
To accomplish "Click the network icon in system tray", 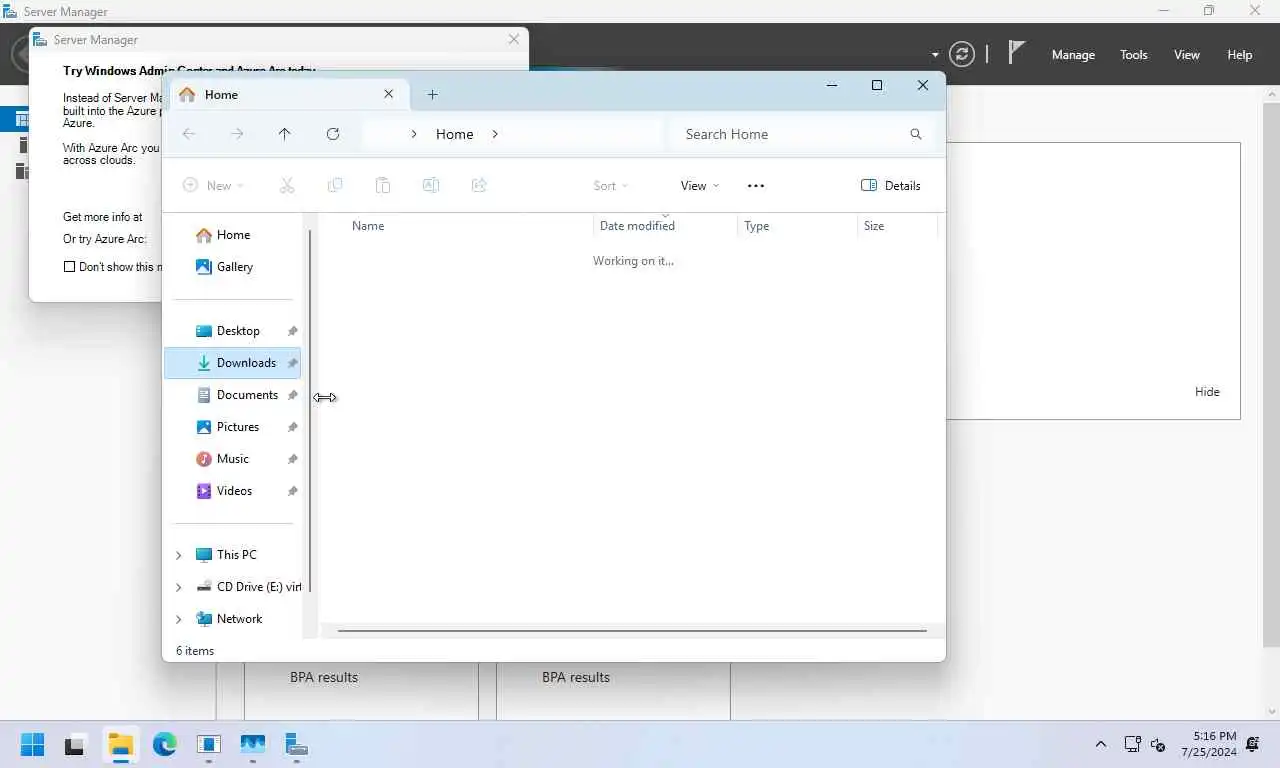I will (1132, 744).
